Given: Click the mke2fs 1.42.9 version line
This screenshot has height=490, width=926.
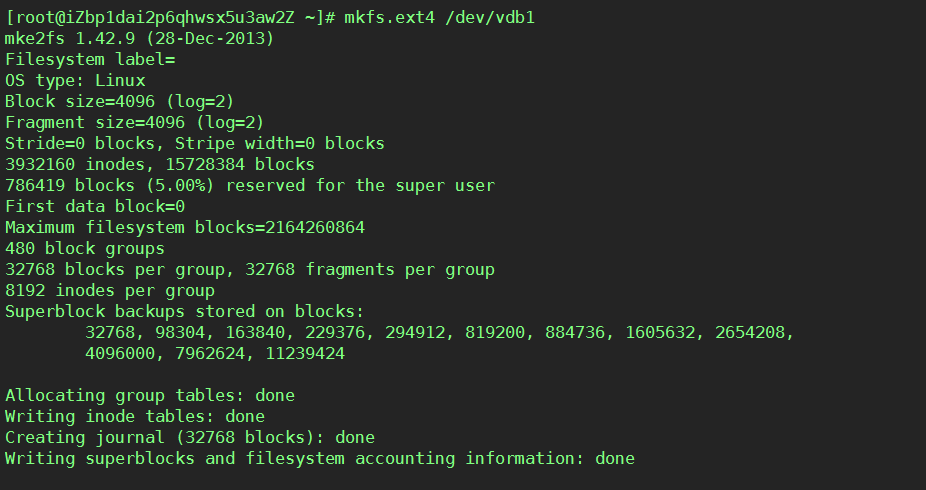Looking at the screenshot, I should (139, 38).
